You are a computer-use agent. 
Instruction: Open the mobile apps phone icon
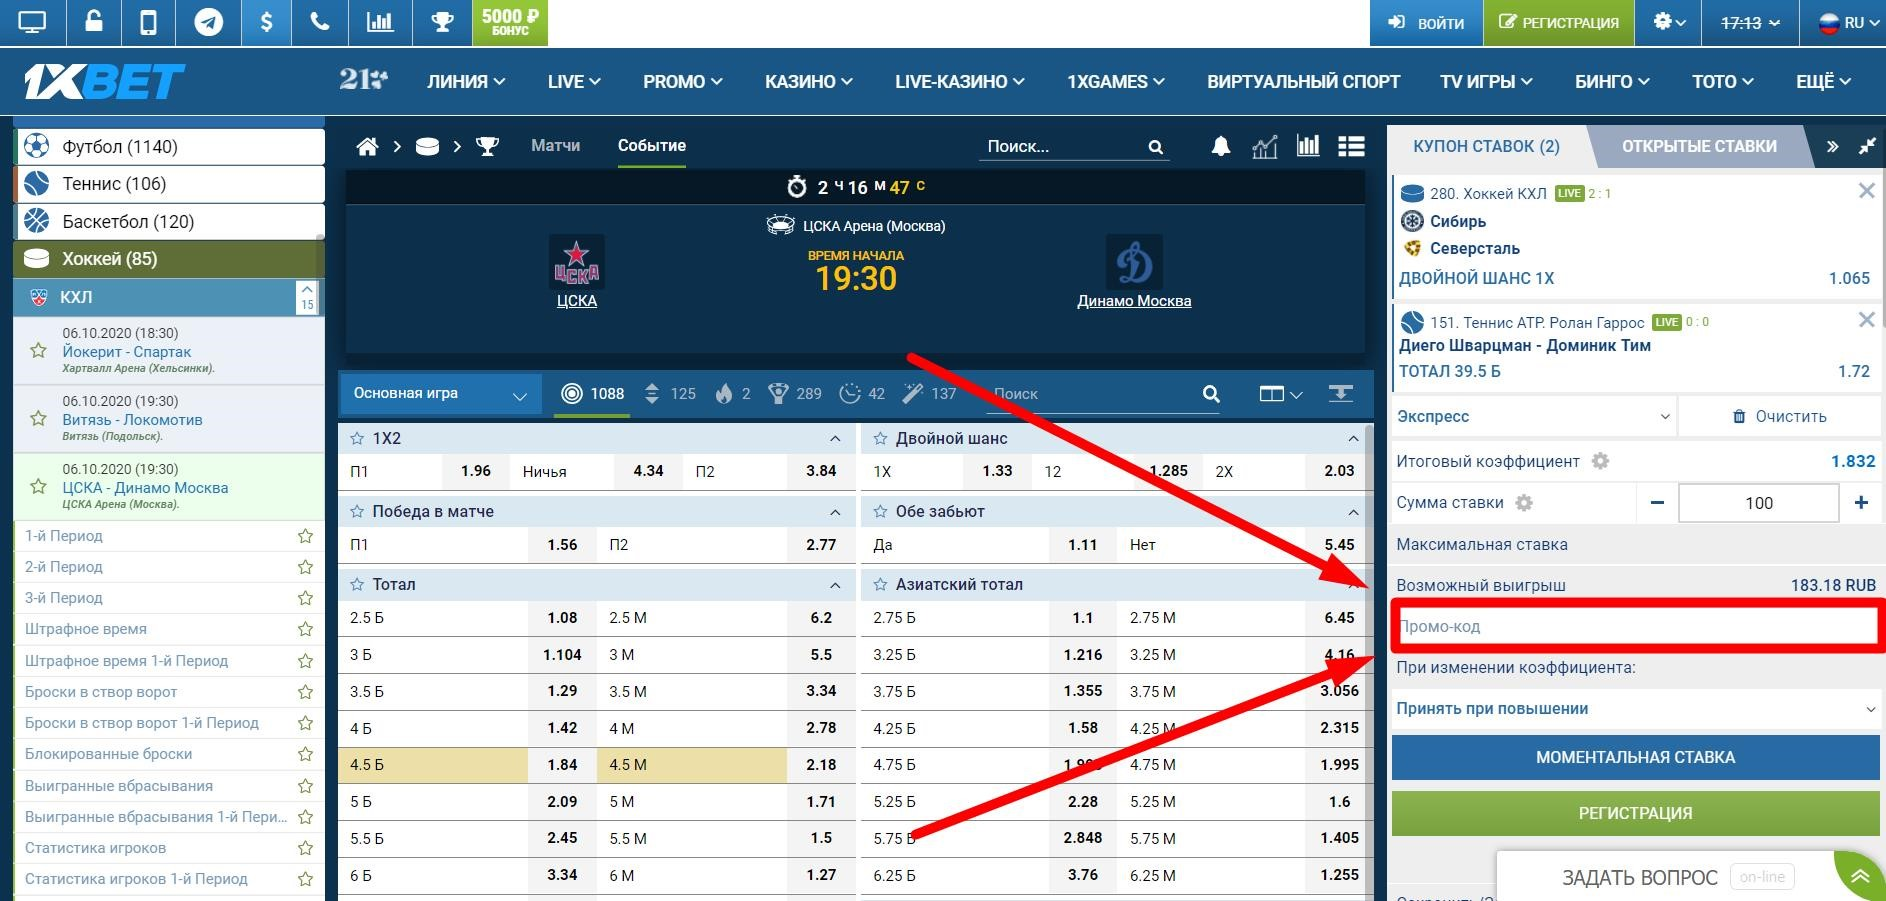(148, 23)
